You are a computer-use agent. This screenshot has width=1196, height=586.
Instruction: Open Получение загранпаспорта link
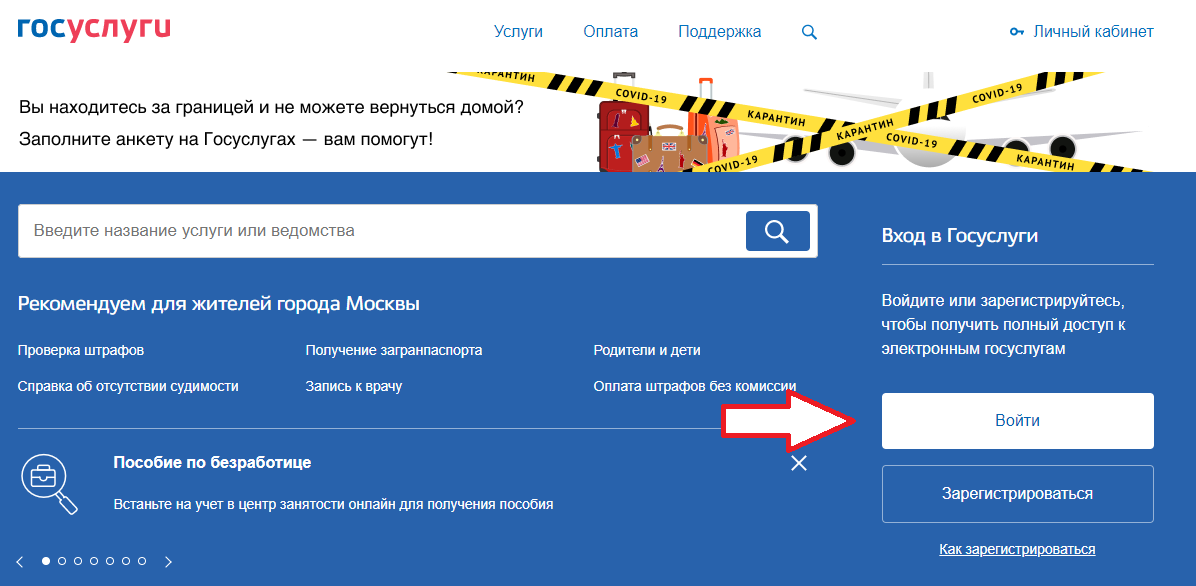click(394, 350)
